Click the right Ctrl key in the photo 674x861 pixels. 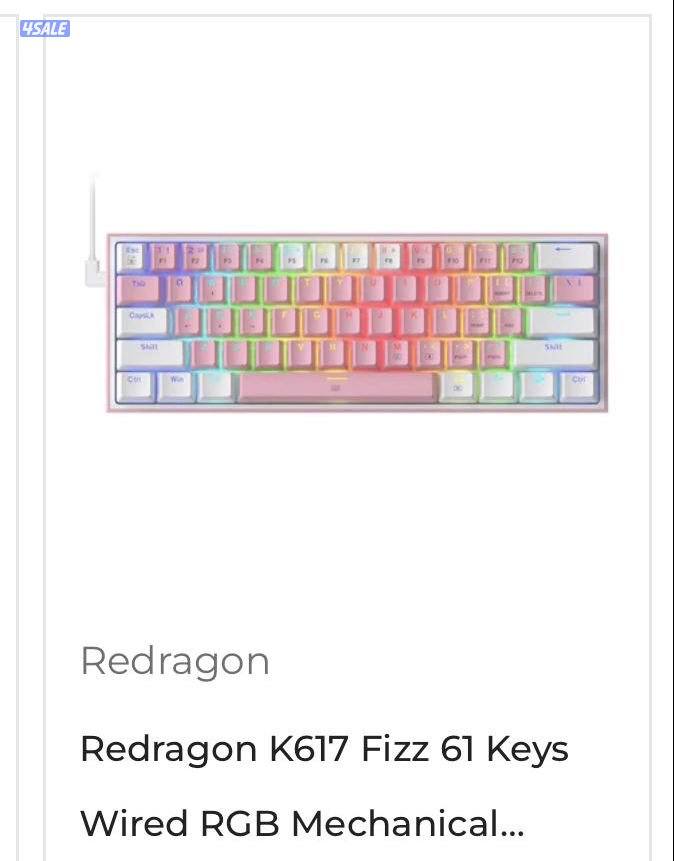coord(578,387)
